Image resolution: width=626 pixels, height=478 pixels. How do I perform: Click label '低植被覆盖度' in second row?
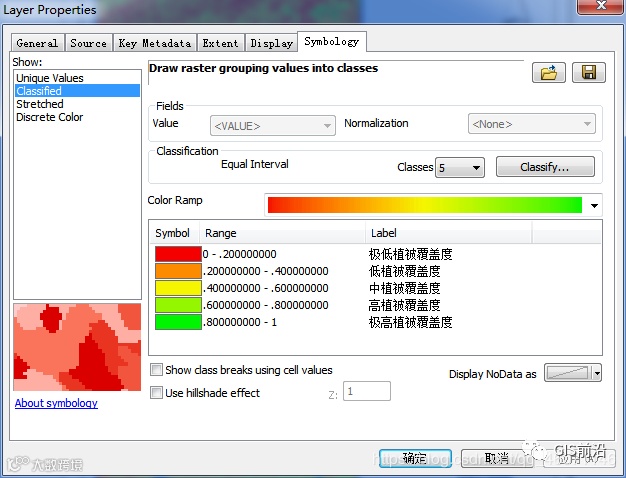pyautogui.click(x=404, y=271)
